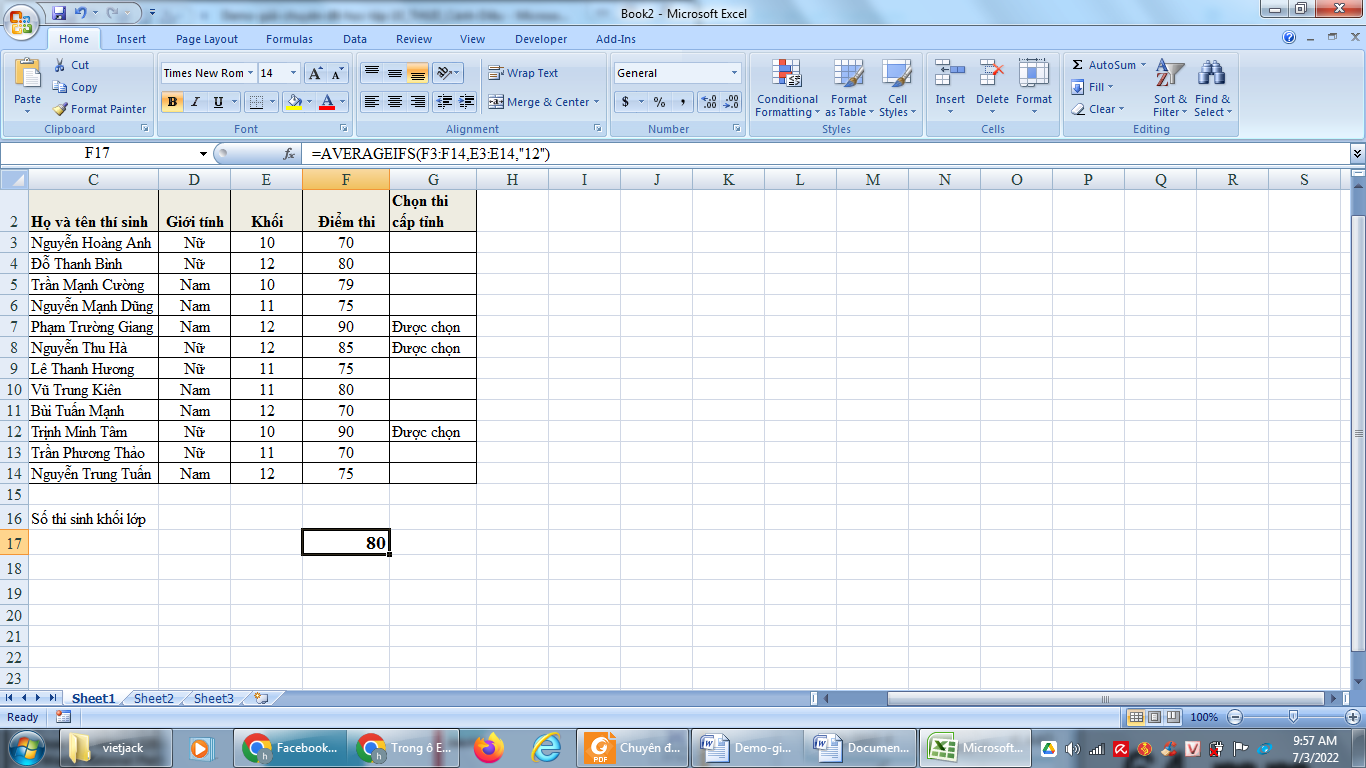Click Top Align icon

371,73
